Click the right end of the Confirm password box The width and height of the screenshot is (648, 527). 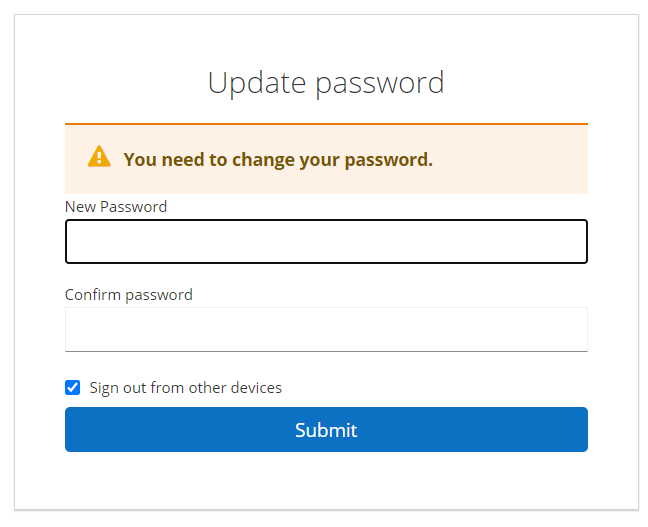click(570, 330)
